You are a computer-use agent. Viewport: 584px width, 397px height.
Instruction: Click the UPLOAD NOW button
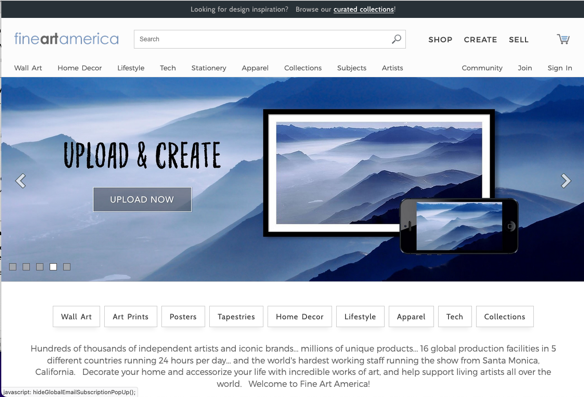pos(142,200)
